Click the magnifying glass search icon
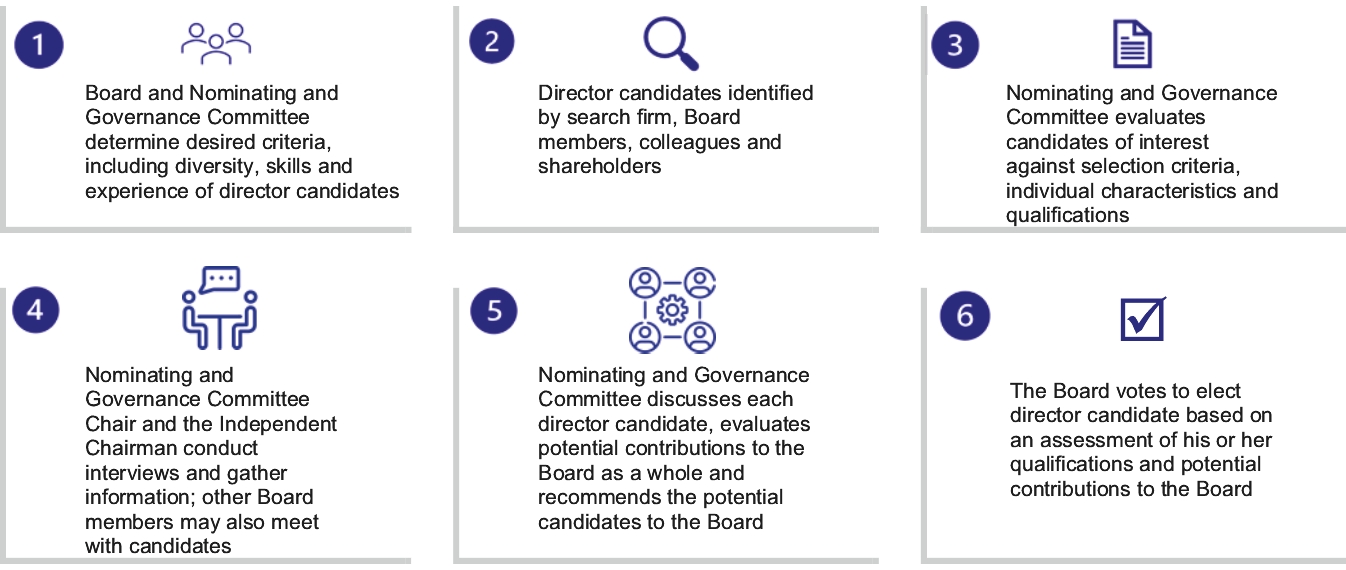The height and width of the screenshot is (570, 1346). click(670, 43)
